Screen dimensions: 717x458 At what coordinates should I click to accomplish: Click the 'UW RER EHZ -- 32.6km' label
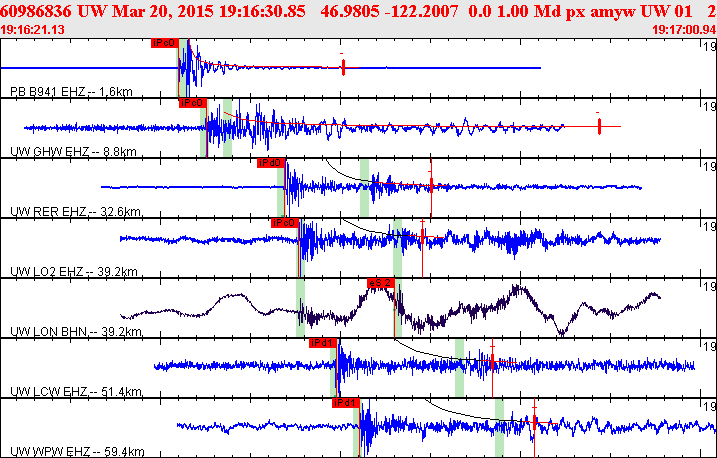75,212
